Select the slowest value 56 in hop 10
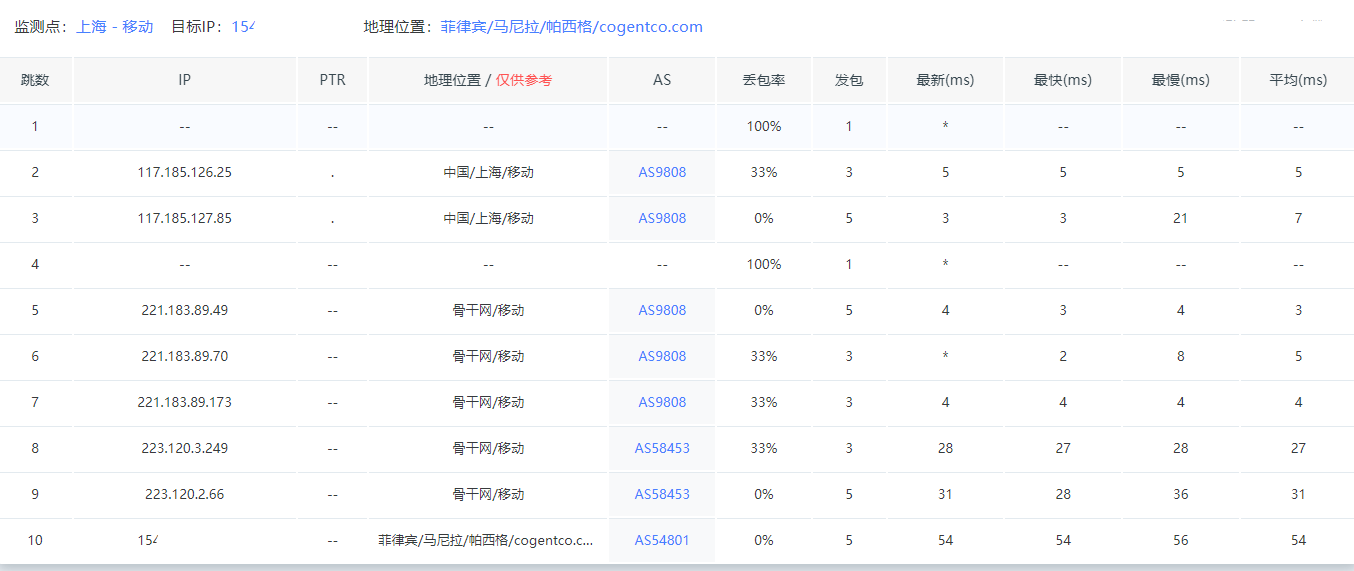Viewport: 1354px width, 571px height. (1181, 540)
